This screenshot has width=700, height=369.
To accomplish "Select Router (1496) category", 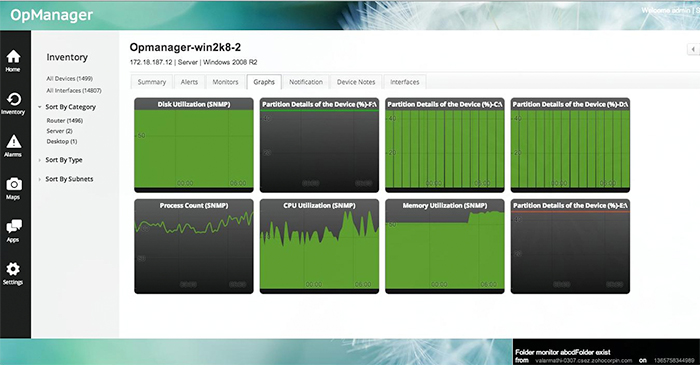I will 65,120.
